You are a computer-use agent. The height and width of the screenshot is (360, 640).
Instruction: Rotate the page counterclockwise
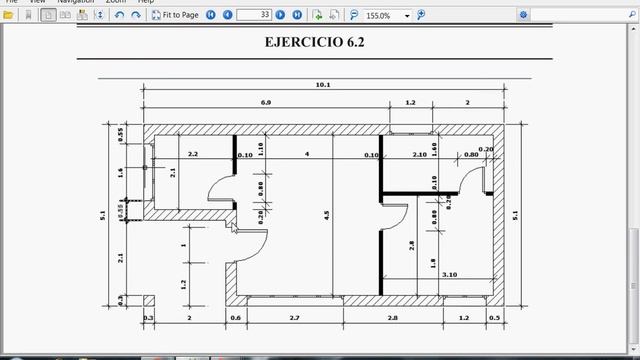coord(119,16)
